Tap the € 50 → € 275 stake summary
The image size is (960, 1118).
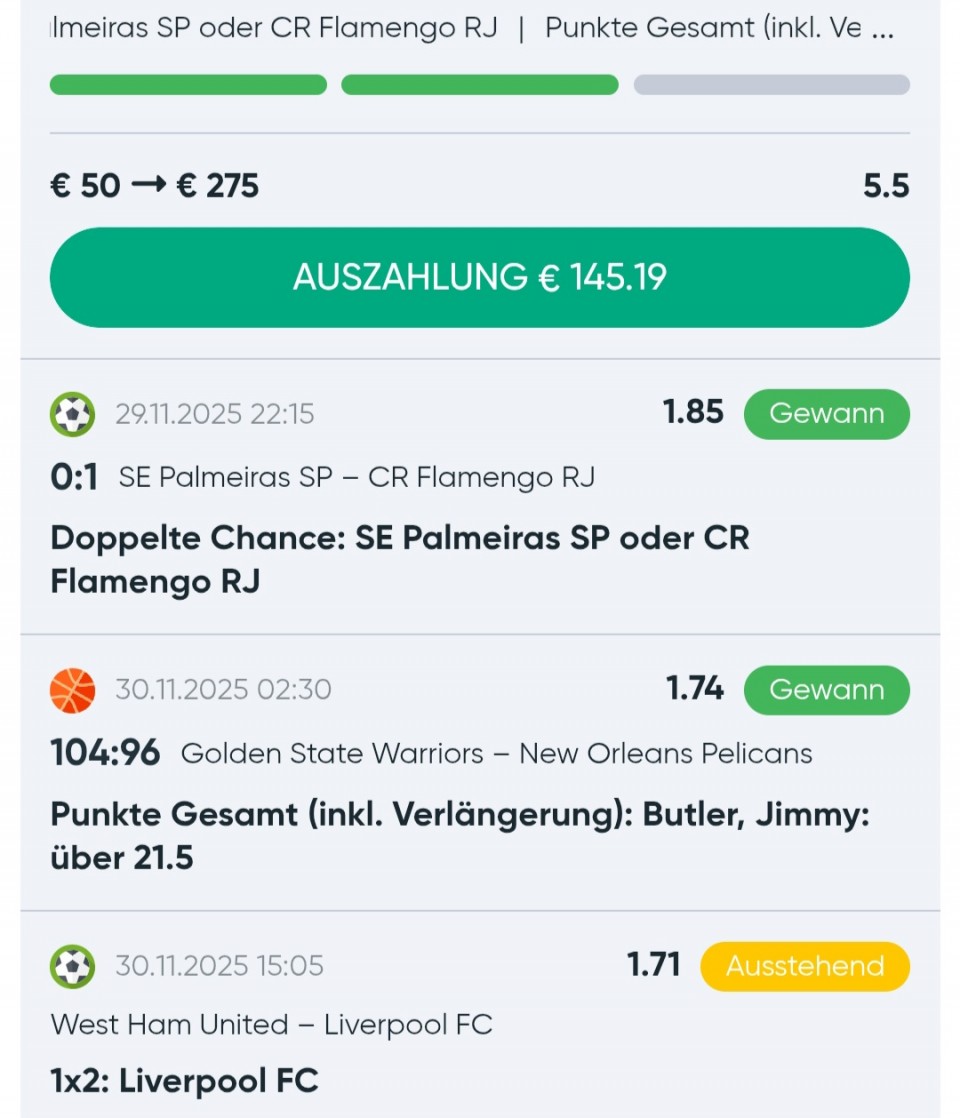(x=154, y=186)
